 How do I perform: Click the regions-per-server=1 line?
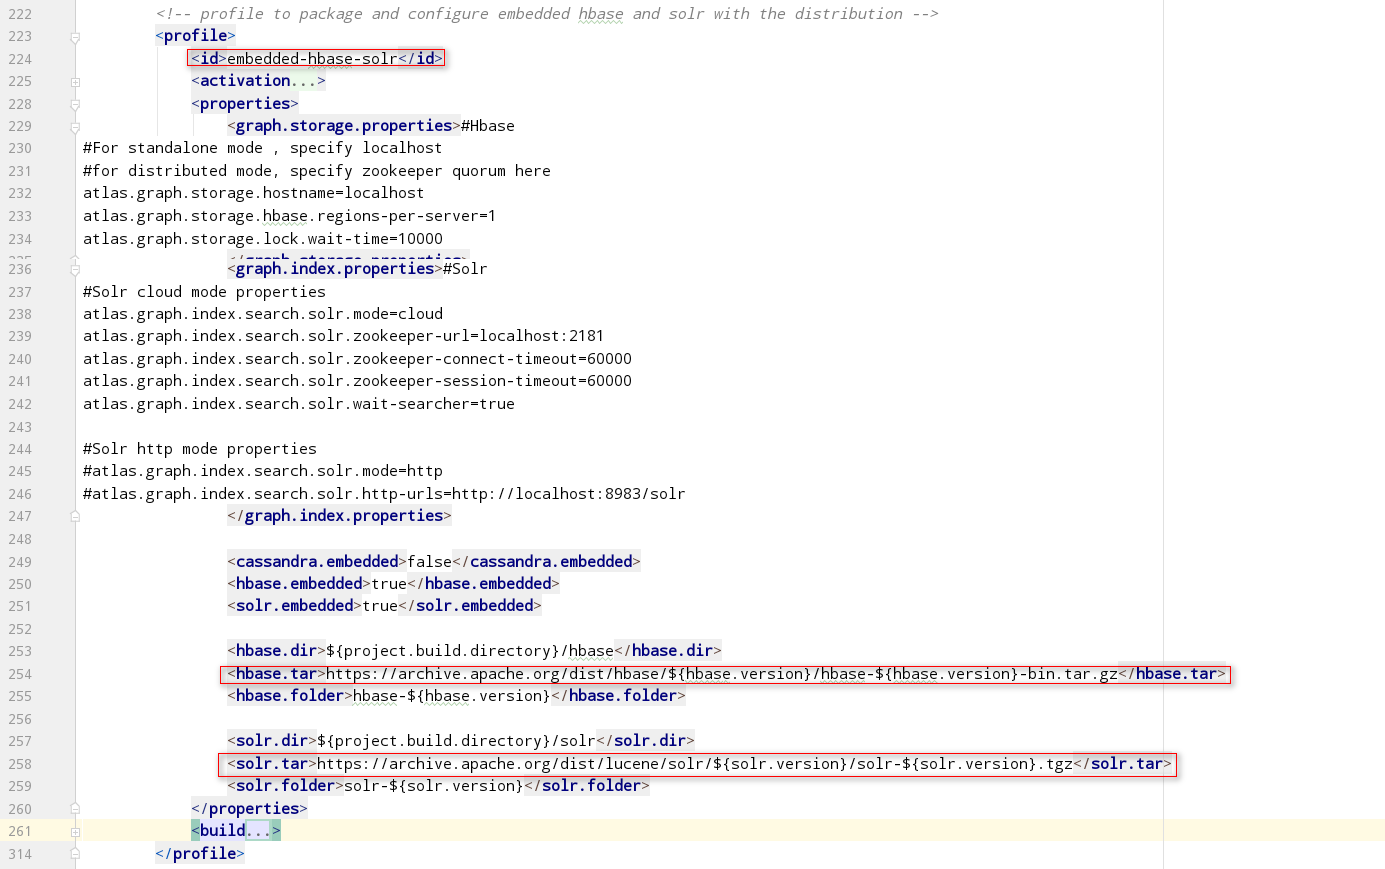[x=290, y=216]
